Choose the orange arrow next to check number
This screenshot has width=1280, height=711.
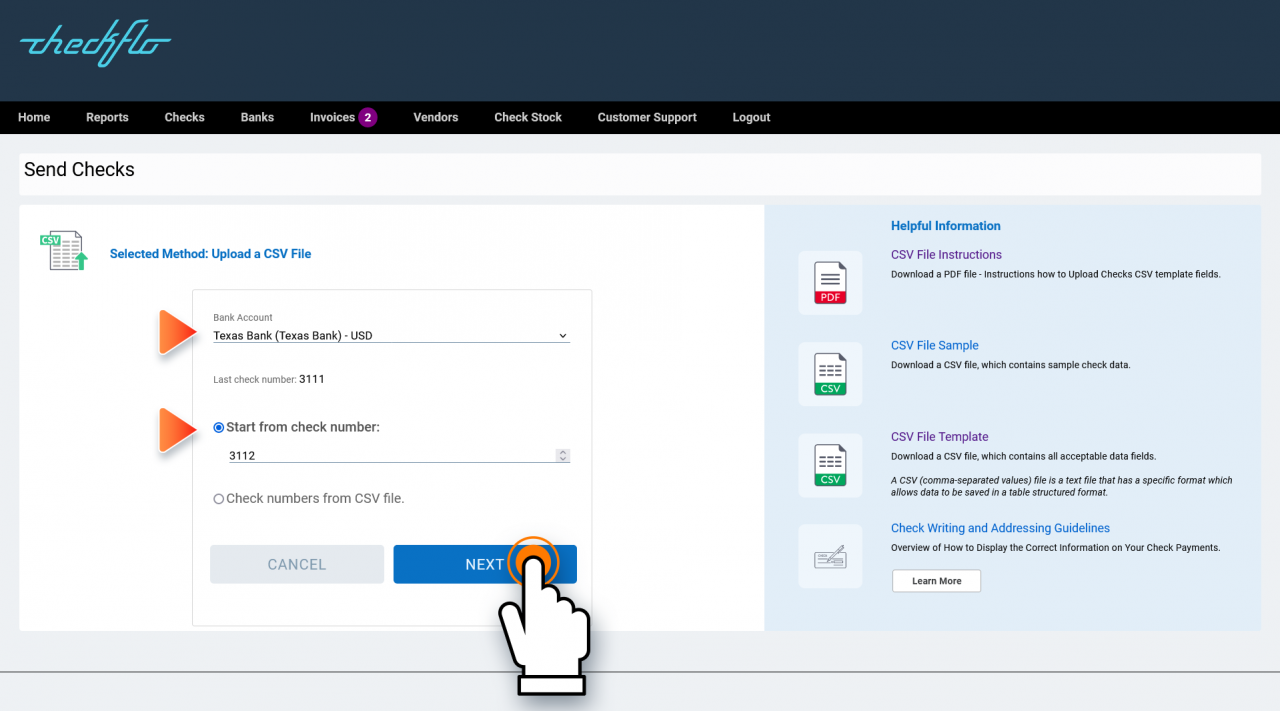coord(176,428)
